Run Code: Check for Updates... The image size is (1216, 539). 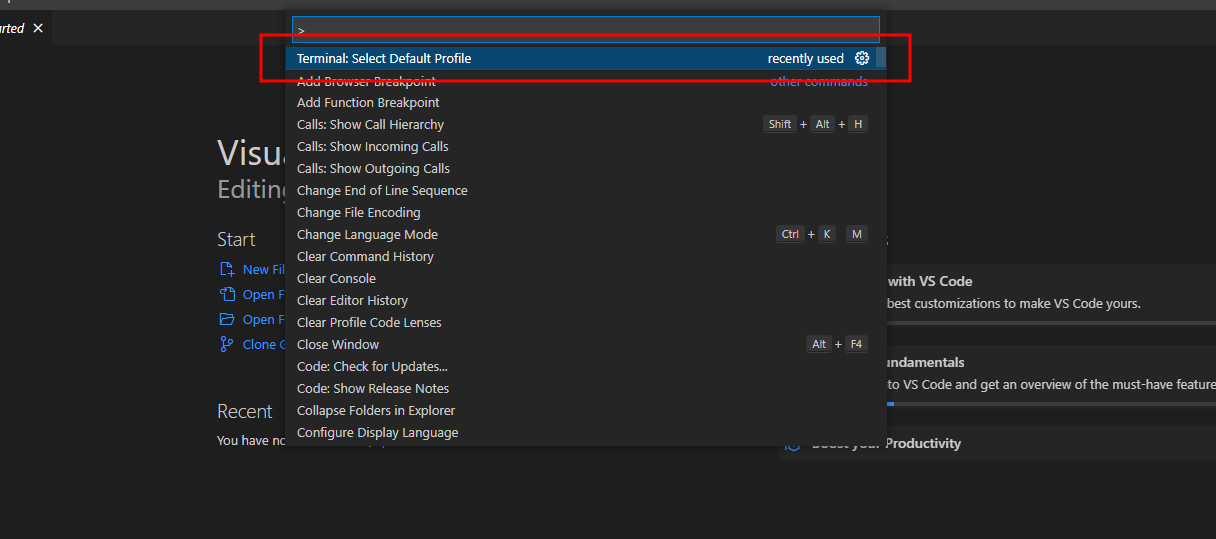[581, 366]
